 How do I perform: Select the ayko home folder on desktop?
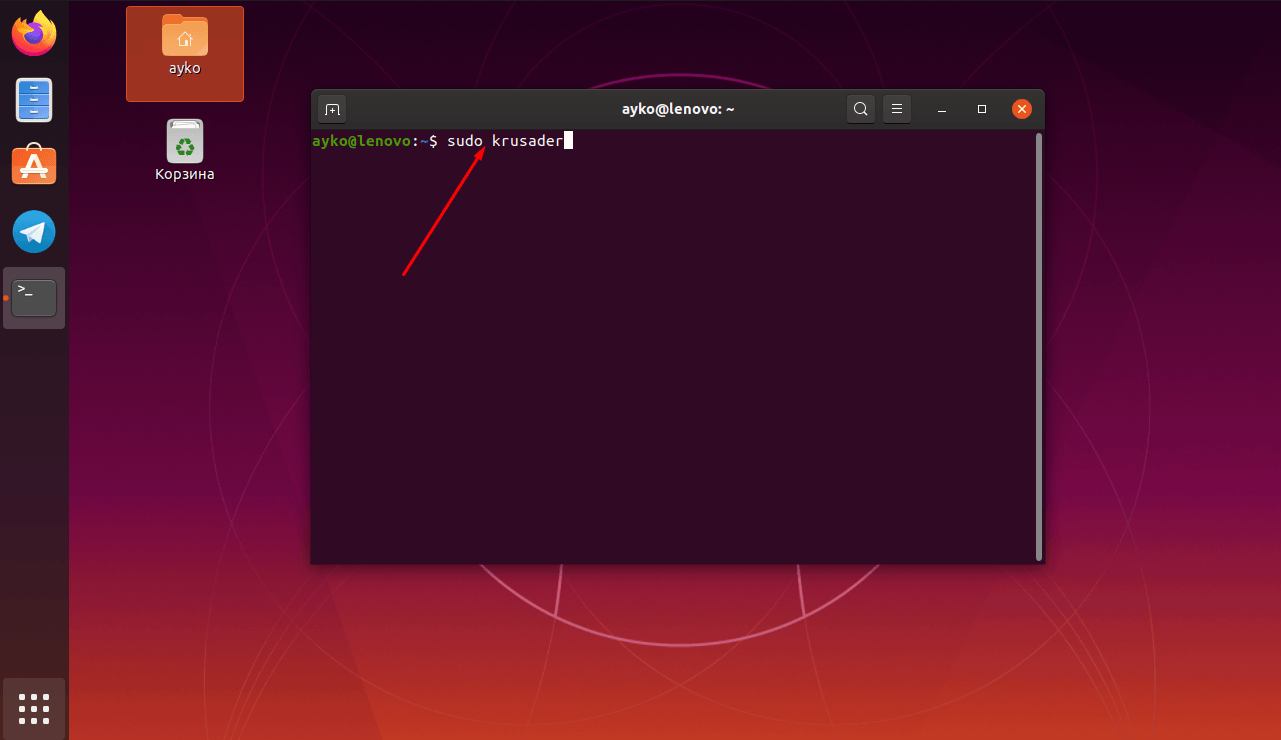(x=185, y=45)
